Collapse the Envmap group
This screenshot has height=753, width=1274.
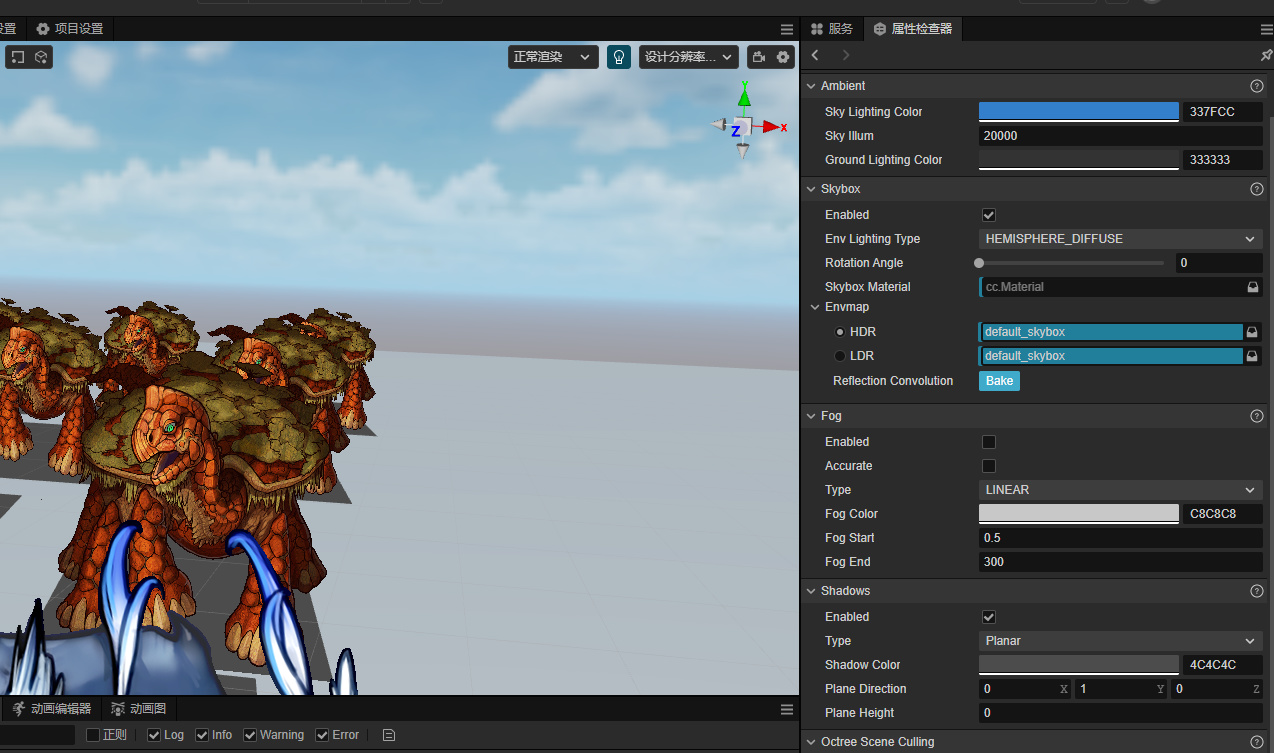(815, 307)
